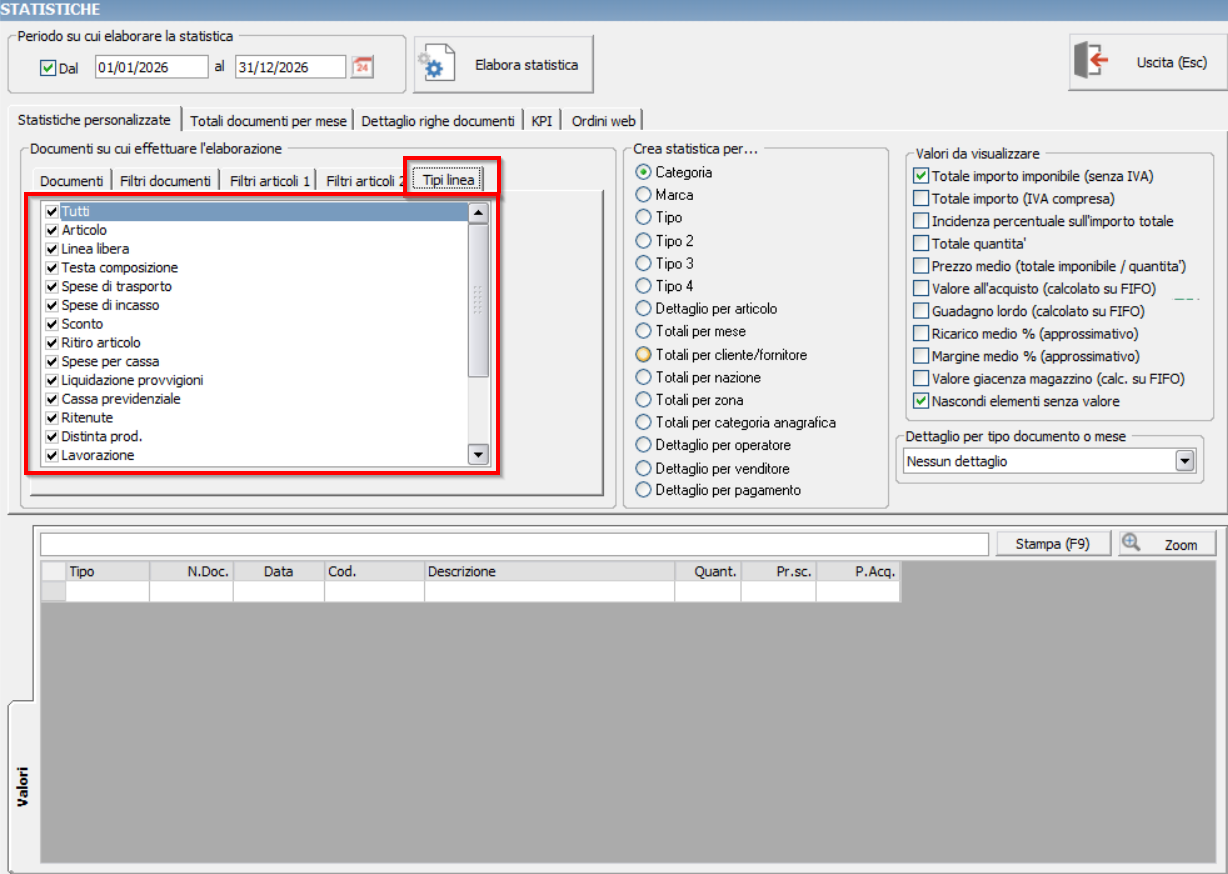Toggle the Ritiro articolo checkbox
This screenshot has height=874, width=1228.
tap(52, 343)
